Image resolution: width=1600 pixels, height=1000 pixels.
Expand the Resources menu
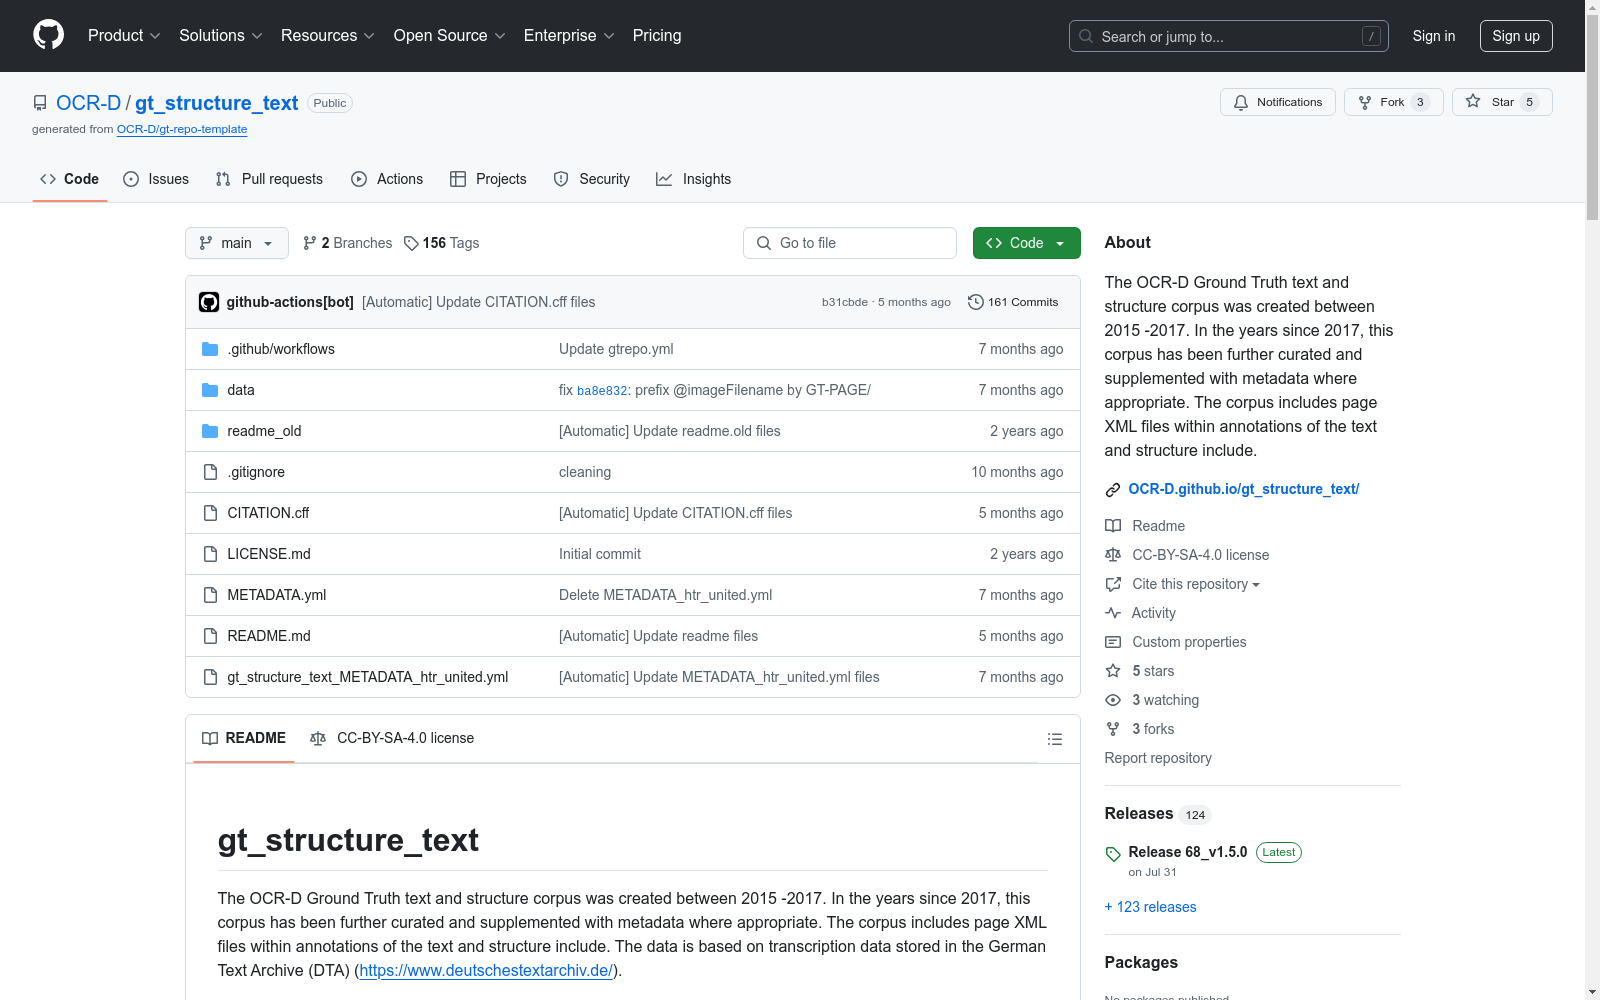[x=328, y=35]
